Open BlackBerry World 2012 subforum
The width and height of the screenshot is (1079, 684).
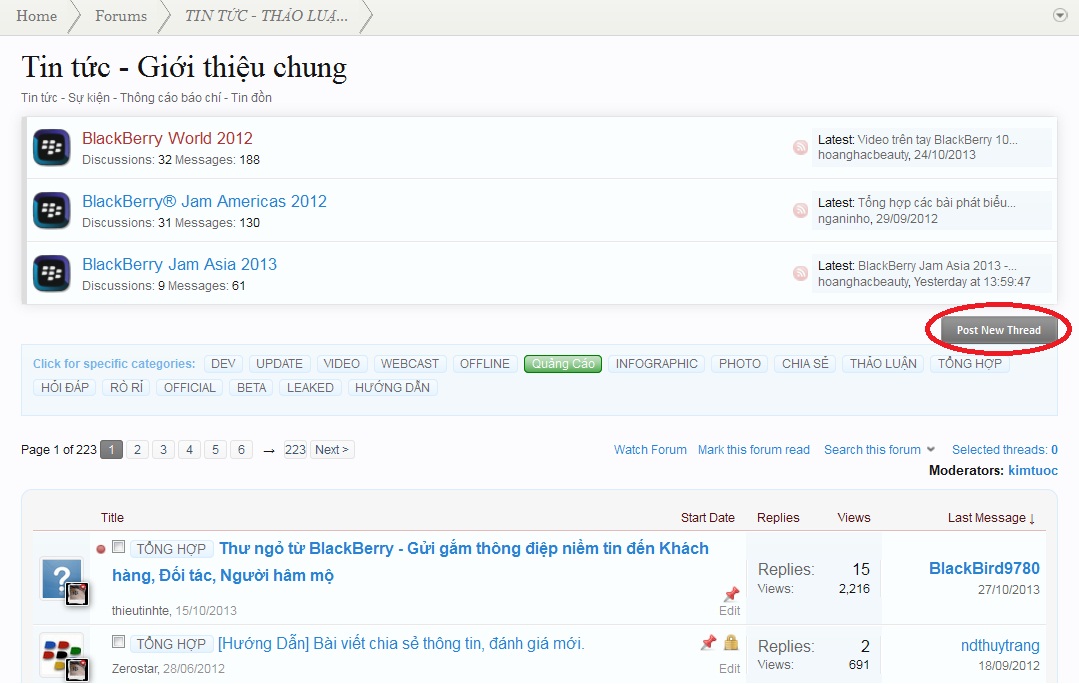[x=167, y=138]
